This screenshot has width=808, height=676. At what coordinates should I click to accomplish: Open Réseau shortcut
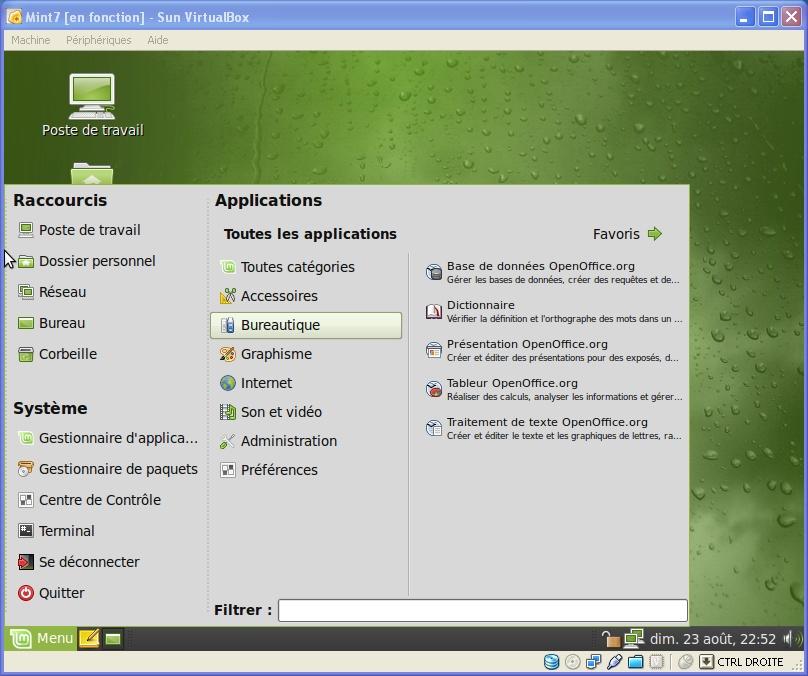(52, 292)
